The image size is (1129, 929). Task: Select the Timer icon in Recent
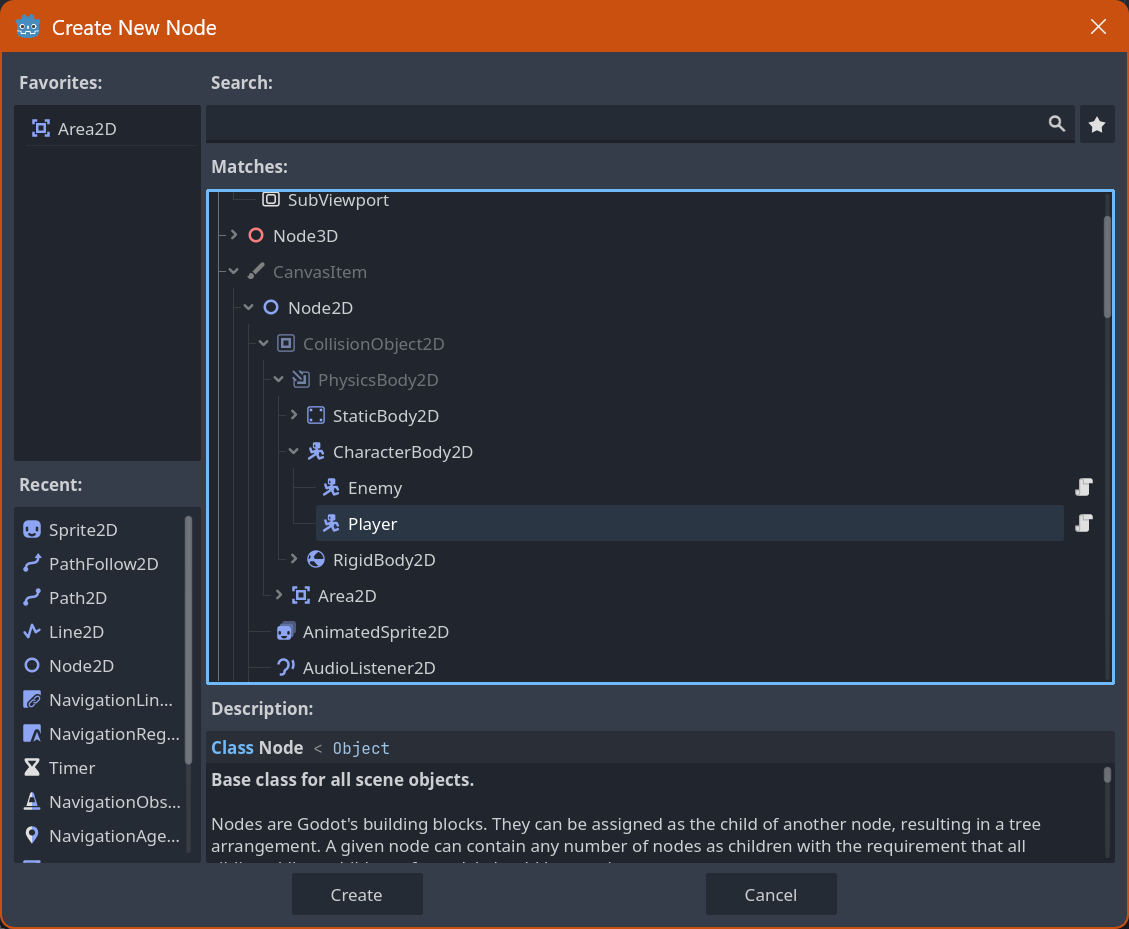31,767
